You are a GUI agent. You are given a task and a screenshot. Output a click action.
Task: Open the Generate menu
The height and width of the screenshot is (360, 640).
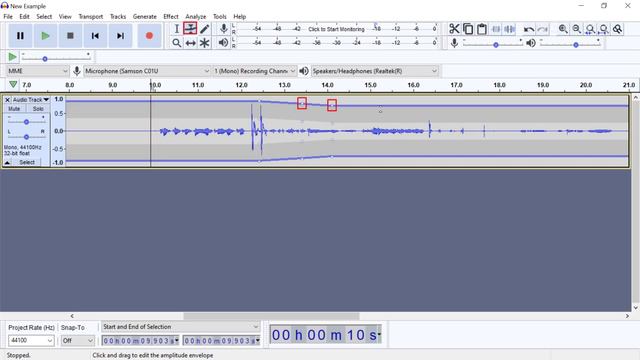coord(145,16)
